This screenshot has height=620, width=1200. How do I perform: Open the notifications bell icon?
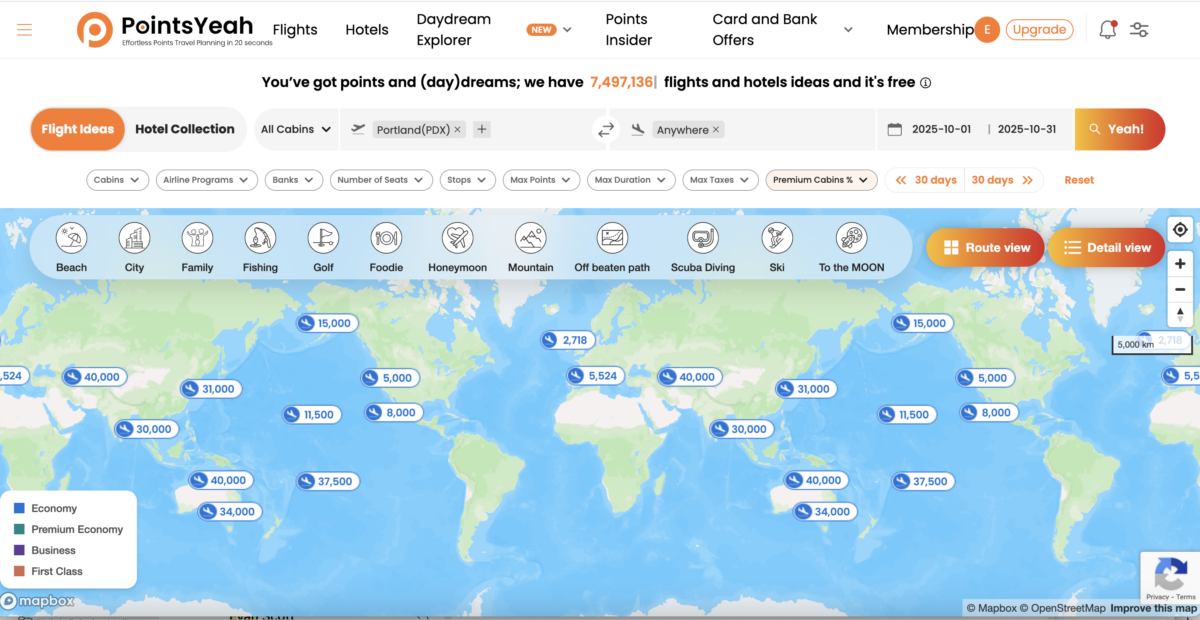point(1108,29)
